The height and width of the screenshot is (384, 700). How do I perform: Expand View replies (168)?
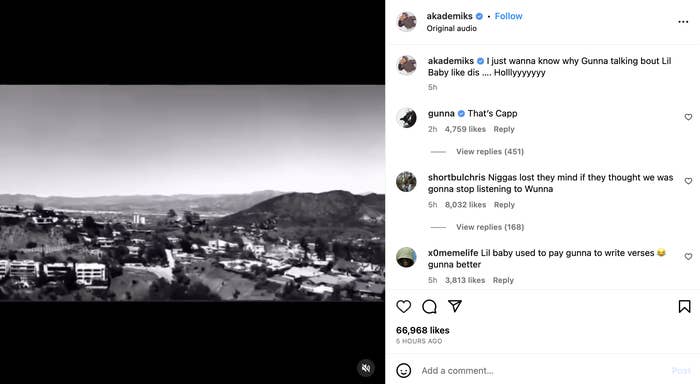[x=490, y=227]
